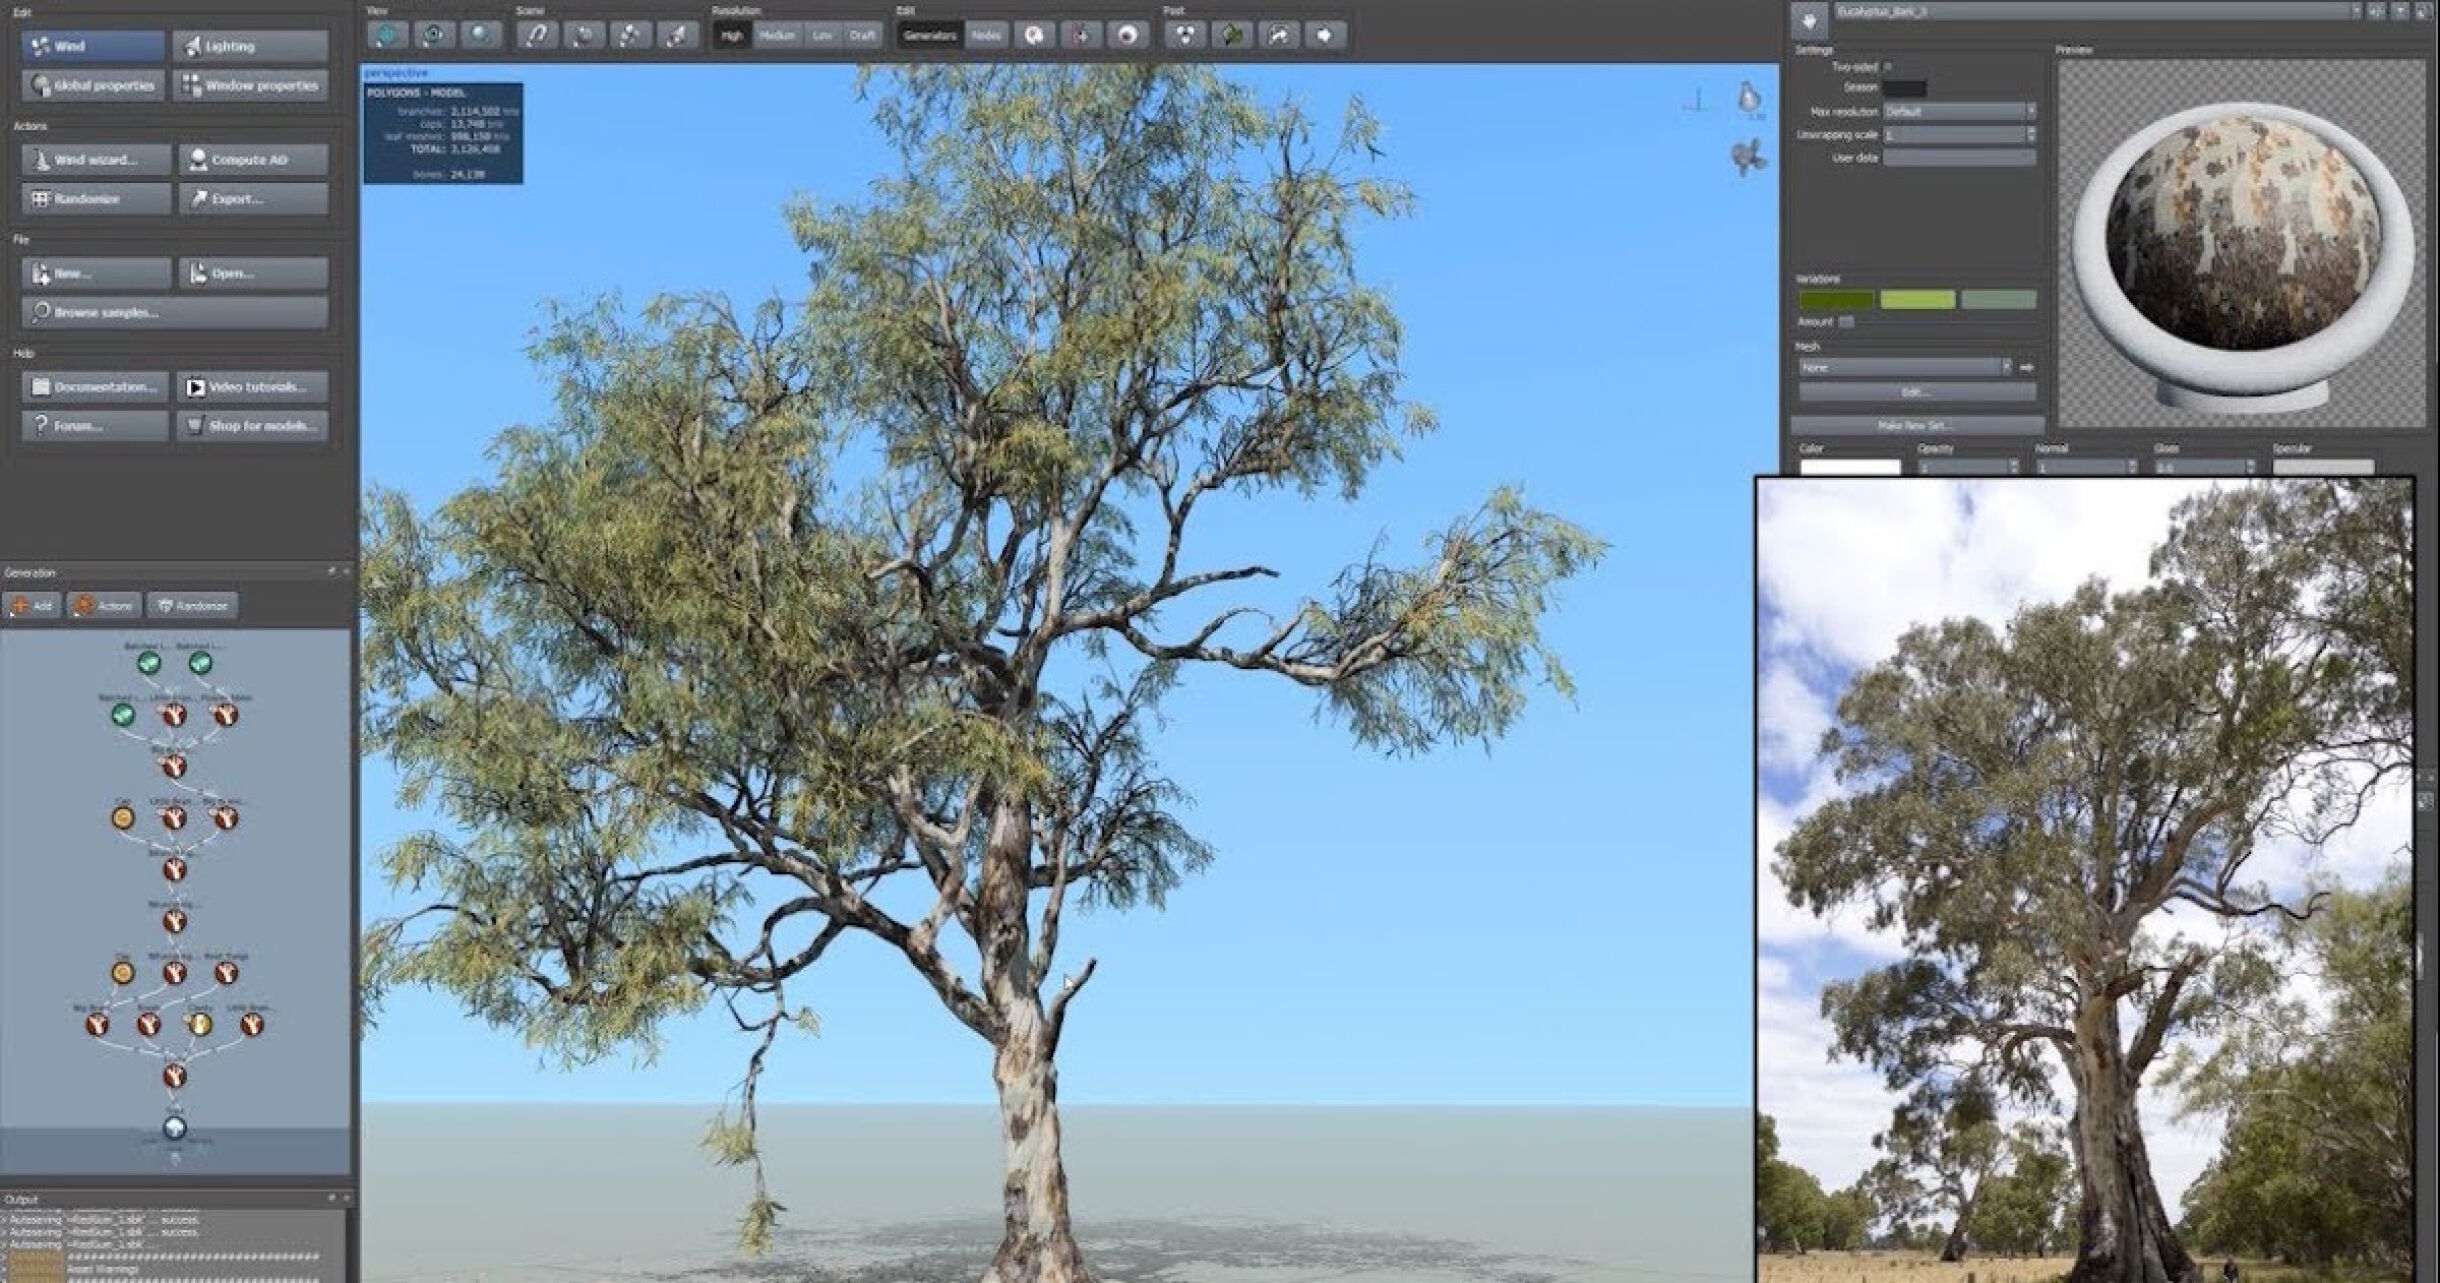This screenshot has height=1283, width=2440.
Task: Click the green leaf icon in Post group
Action: 1232,35
